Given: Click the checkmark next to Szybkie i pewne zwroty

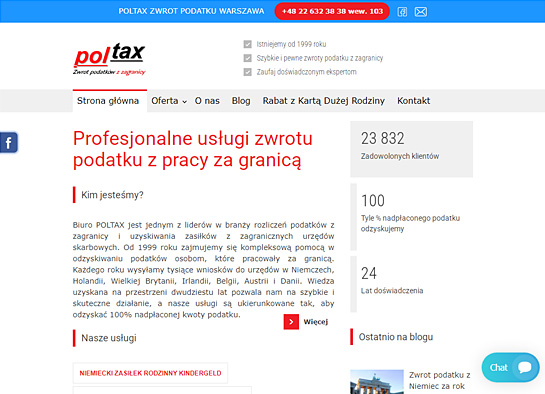Looking at the screenshot, I should click(247, 58).
